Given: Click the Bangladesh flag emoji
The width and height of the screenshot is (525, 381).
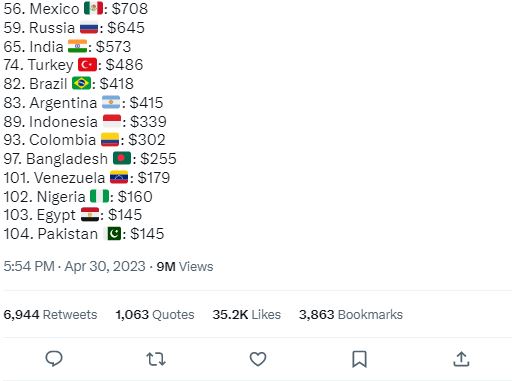Looking at the screenshot, I should 122,158.
